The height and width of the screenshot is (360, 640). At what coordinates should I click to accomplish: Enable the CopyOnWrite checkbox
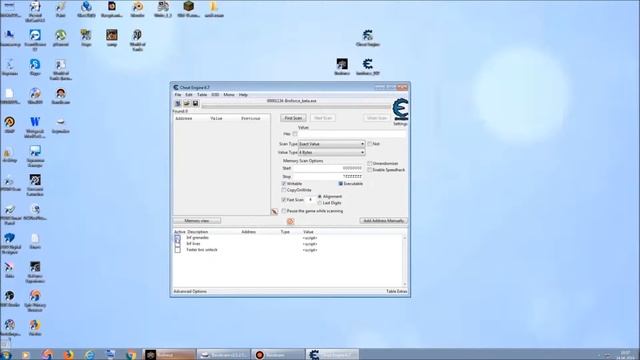[x=284, y=190]
